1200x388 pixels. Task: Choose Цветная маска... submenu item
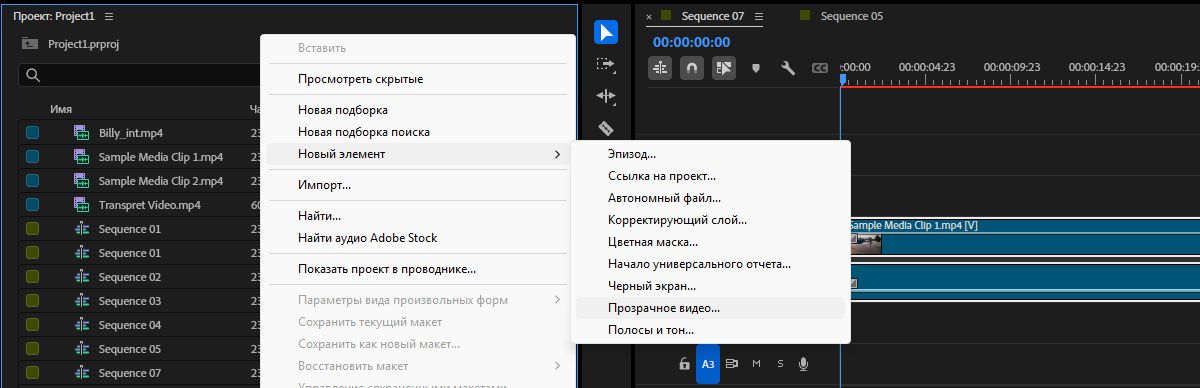(x=653, y=242)
